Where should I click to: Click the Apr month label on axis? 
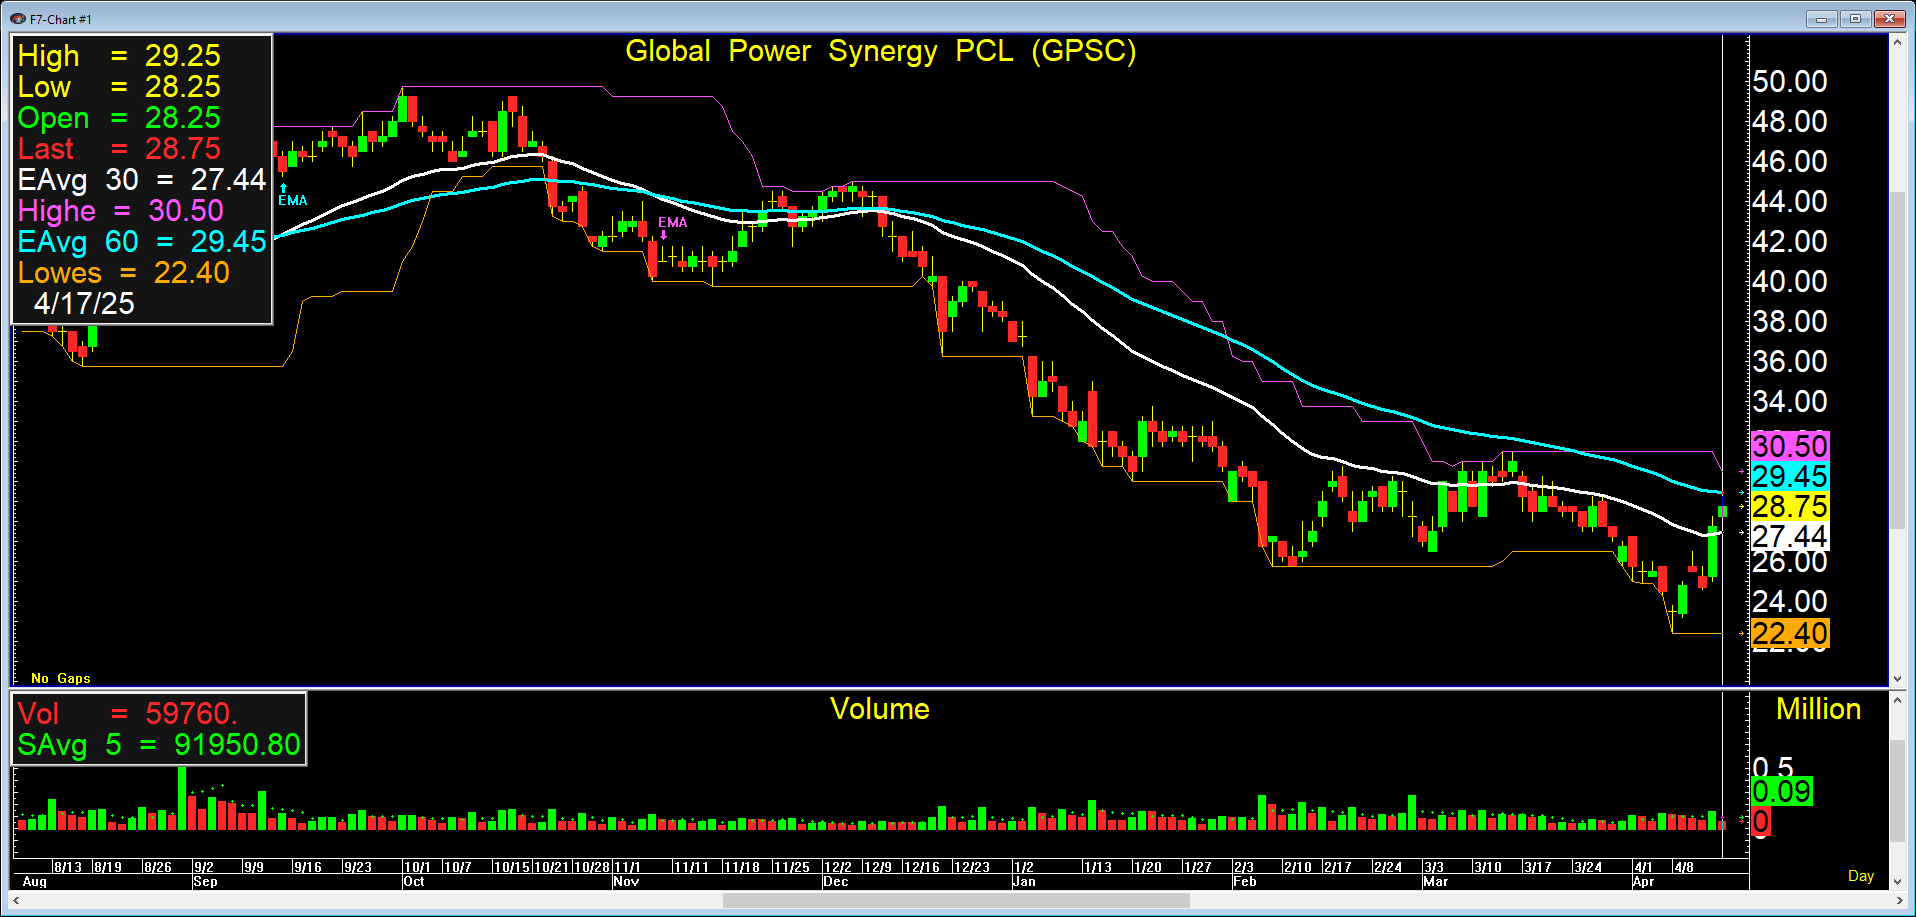point(1644,882)
